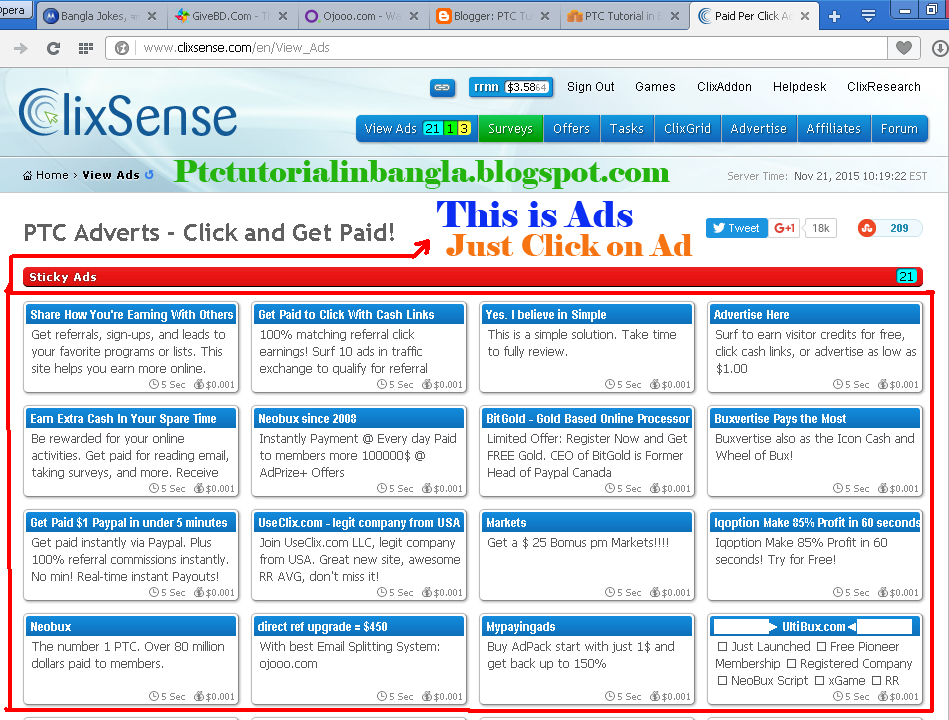Open the Opera menu button
Image resolution: width=949 pixels, height=720 pixels.
pos(15,10)
